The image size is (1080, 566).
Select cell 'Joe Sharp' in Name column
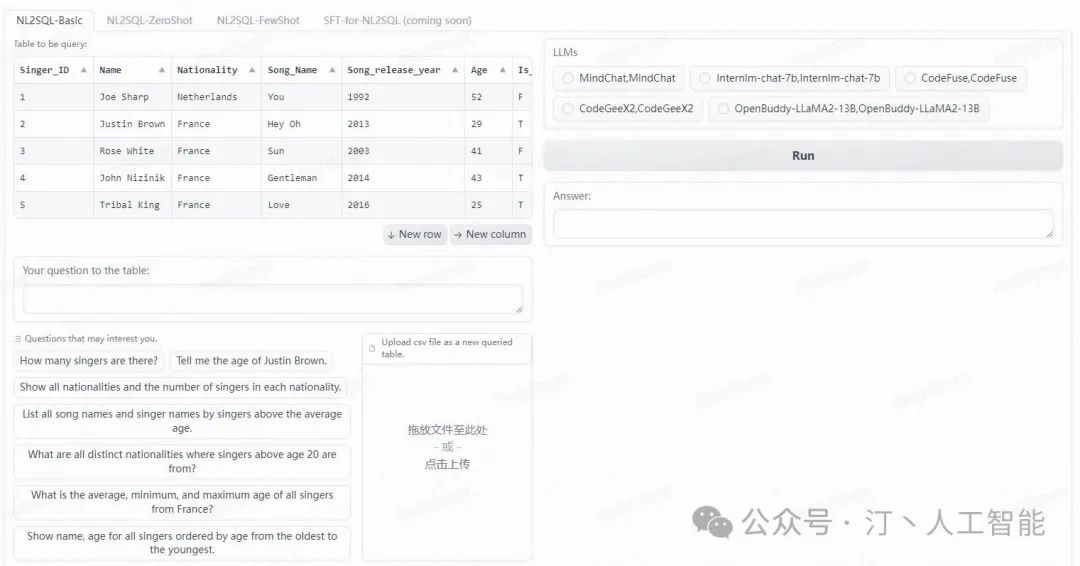point(132,97)
